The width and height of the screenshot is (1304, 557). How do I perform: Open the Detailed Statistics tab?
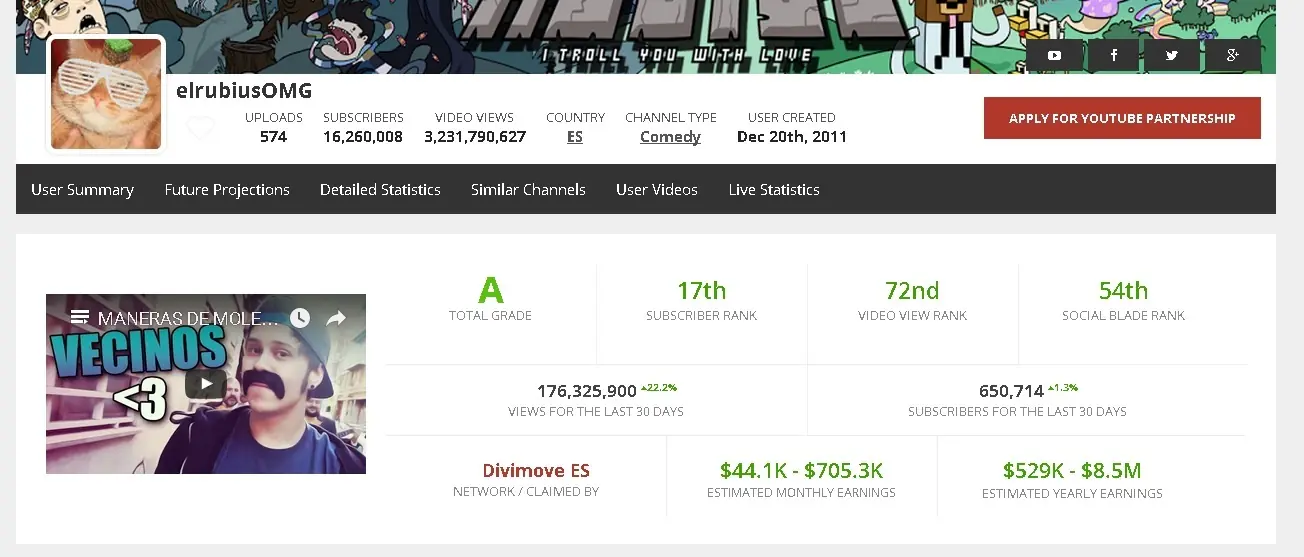pyautogui.click(x=380, y=189)
